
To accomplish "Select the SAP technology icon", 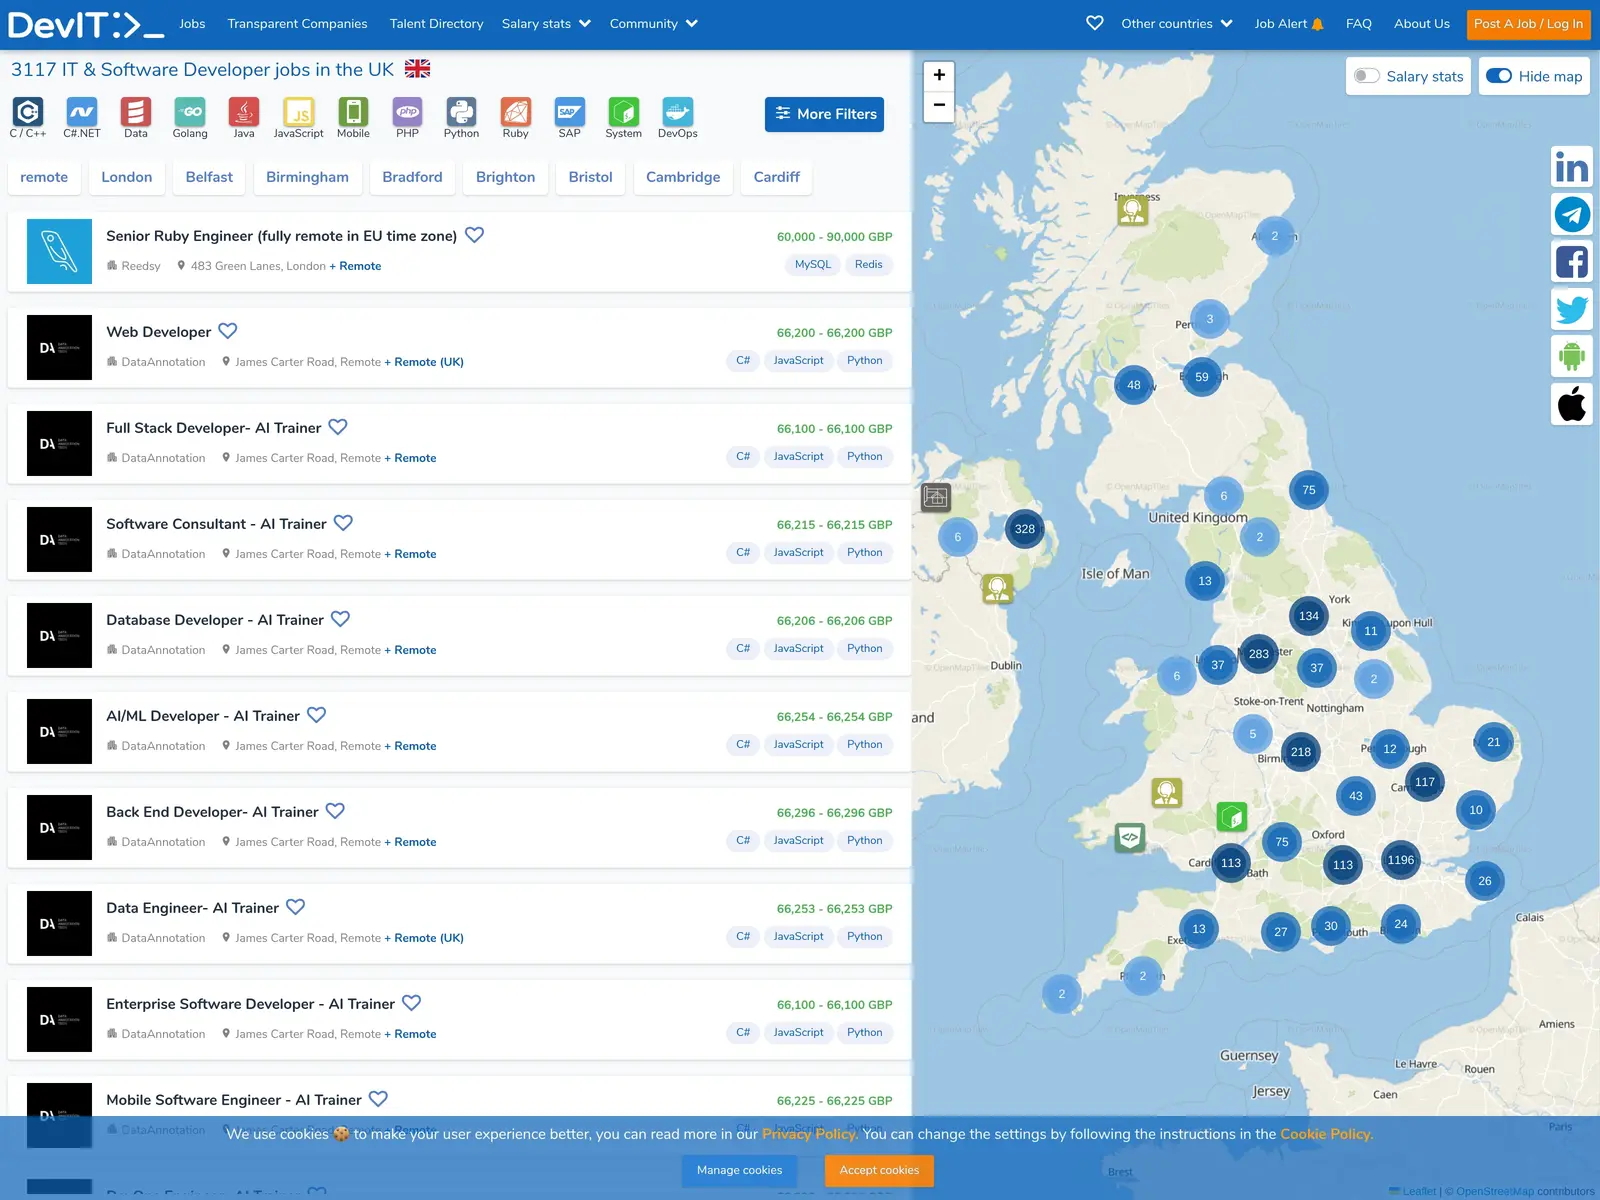I will coord(569,117).
